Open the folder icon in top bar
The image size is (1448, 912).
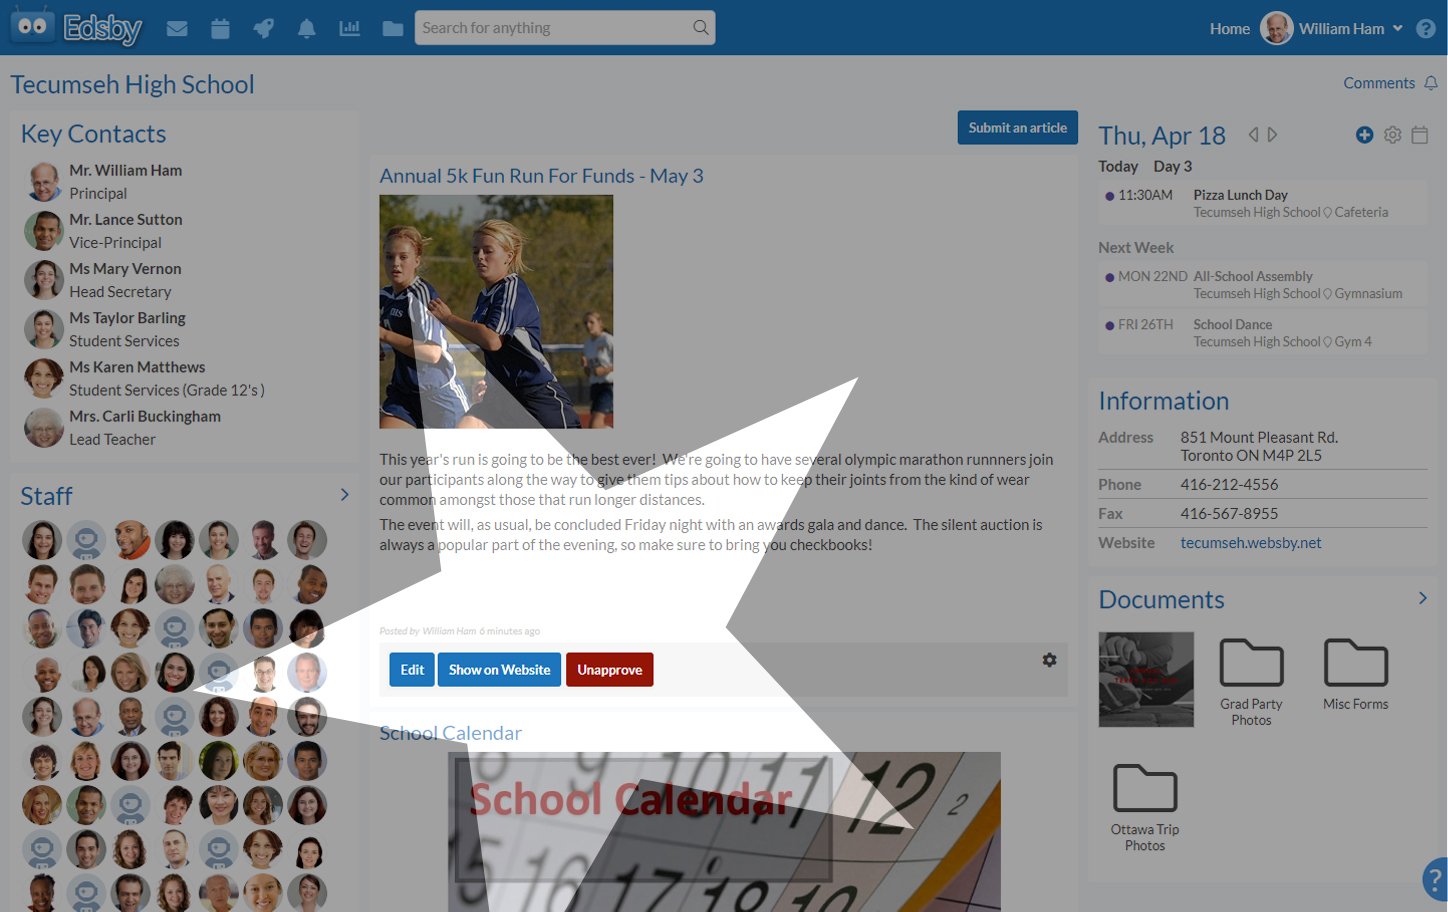[392, 29]
